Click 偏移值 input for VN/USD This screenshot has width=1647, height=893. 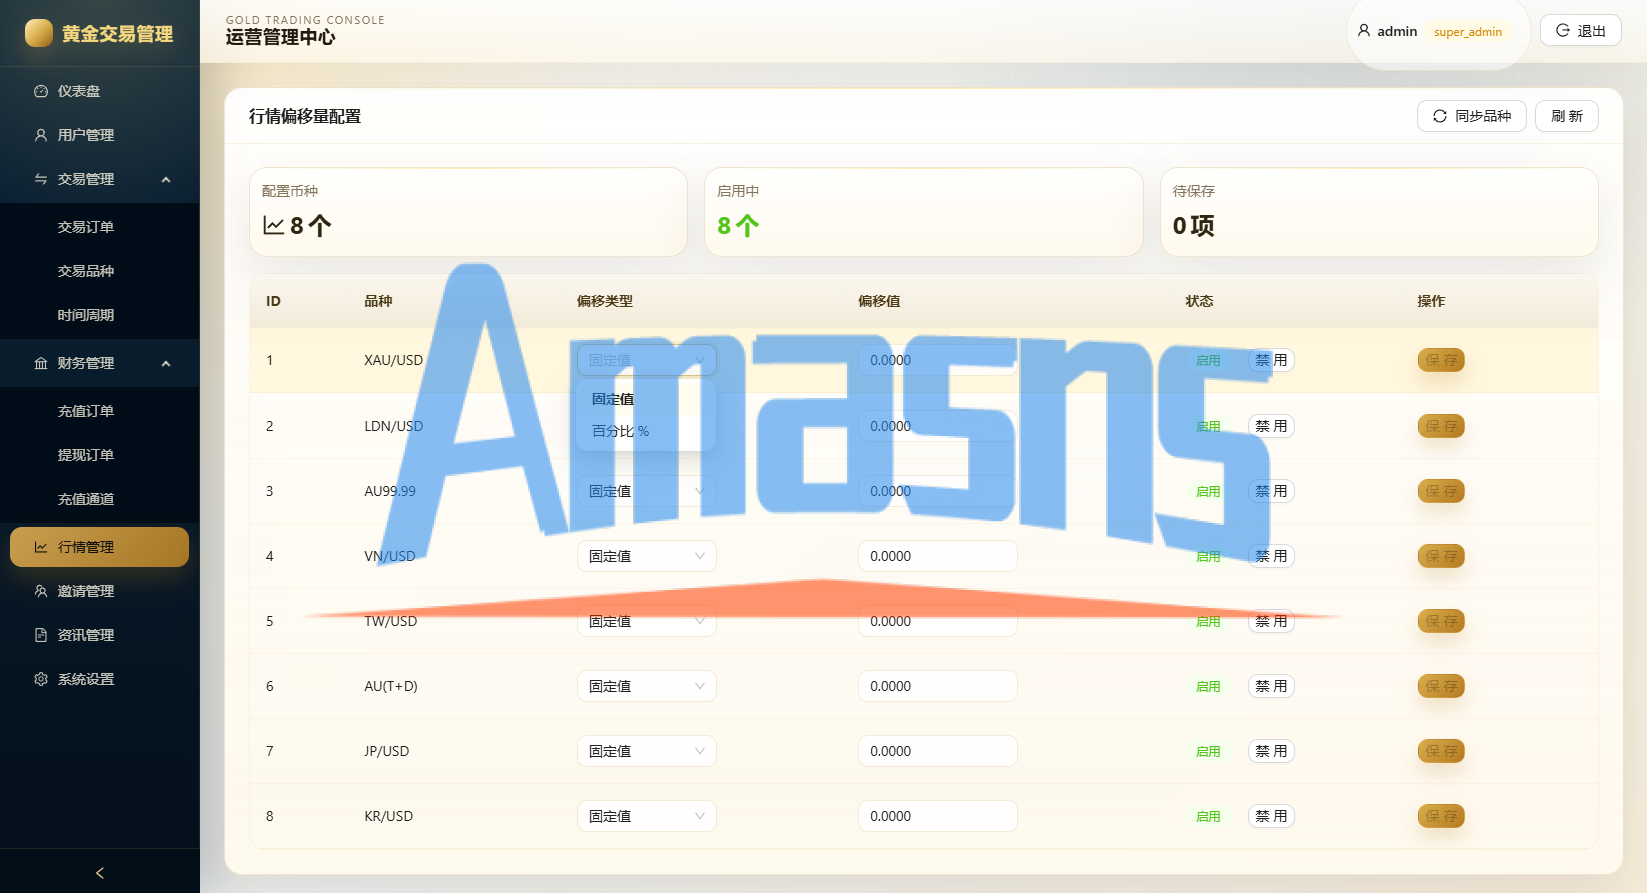click(x=938, y=556)
